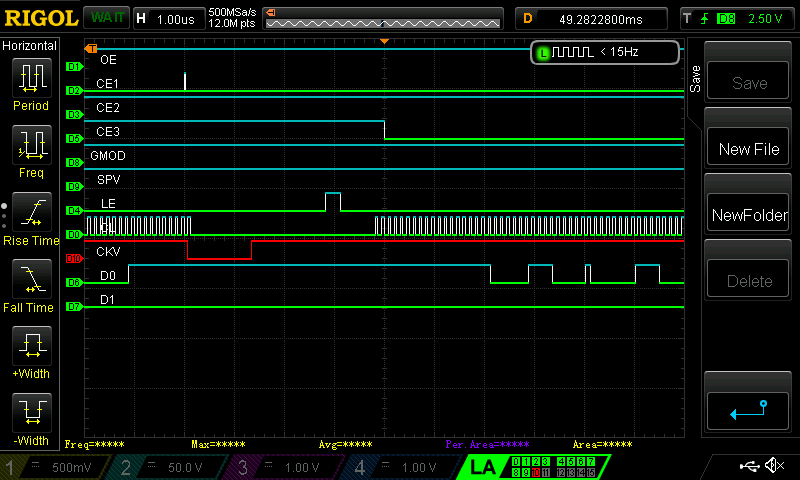Click the orange trigger position marker
The image size is (800, 480).
(x=384, y=41)
